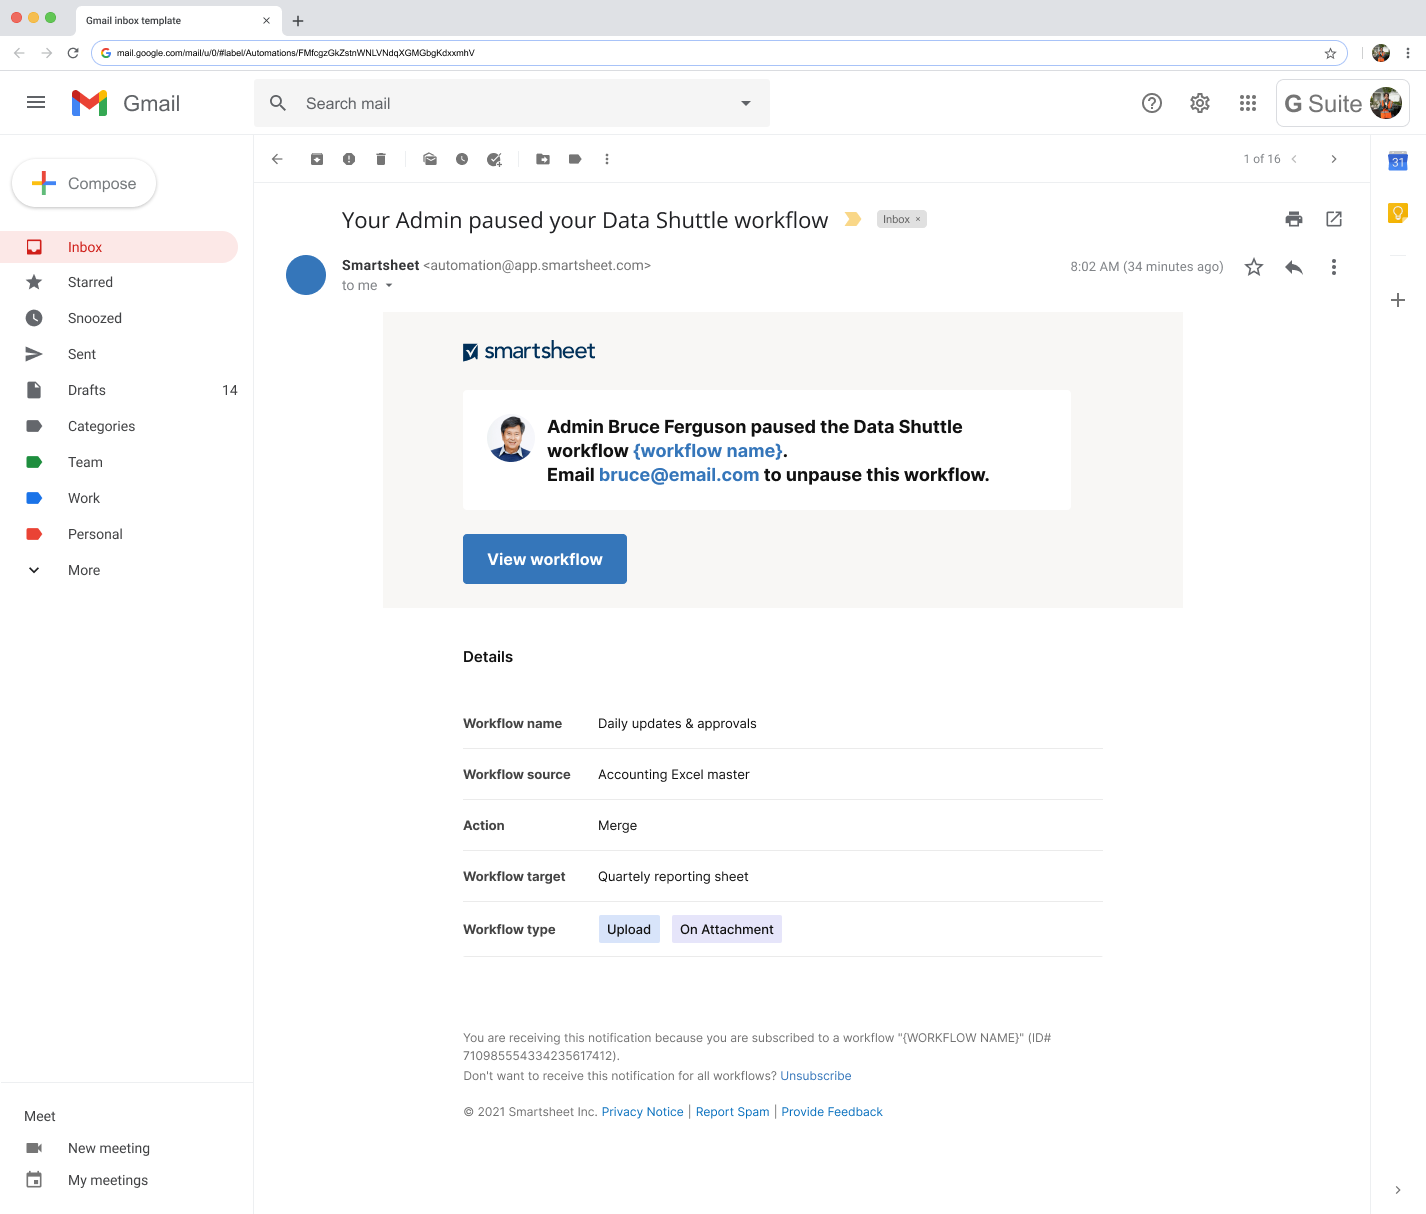This screenshot has height=1214, width=1426.
Task: Open the Privacy Notice link
Action: point(643,1112)
